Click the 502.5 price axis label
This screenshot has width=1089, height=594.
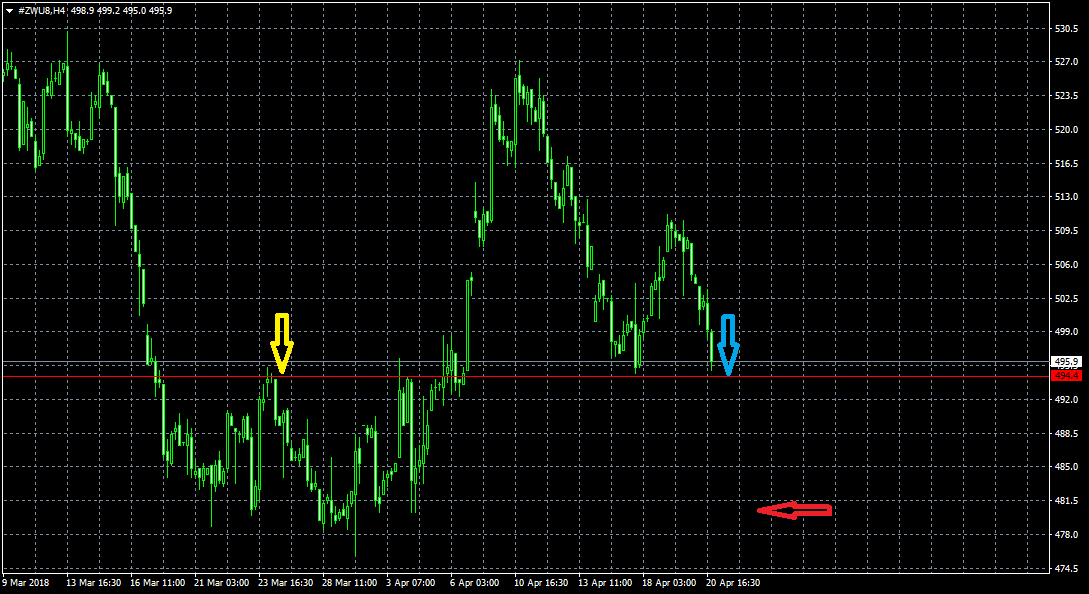[x=1066, y=298]
